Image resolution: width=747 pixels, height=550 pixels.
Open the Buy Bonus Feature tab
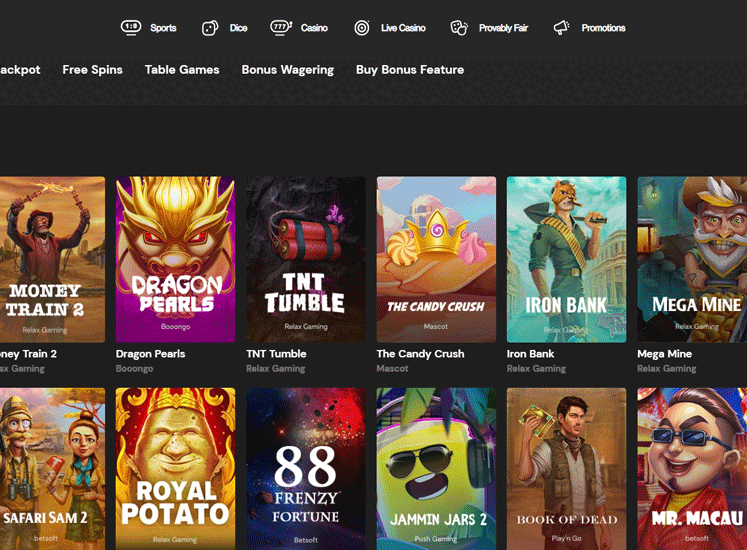[x=410, y=70]
